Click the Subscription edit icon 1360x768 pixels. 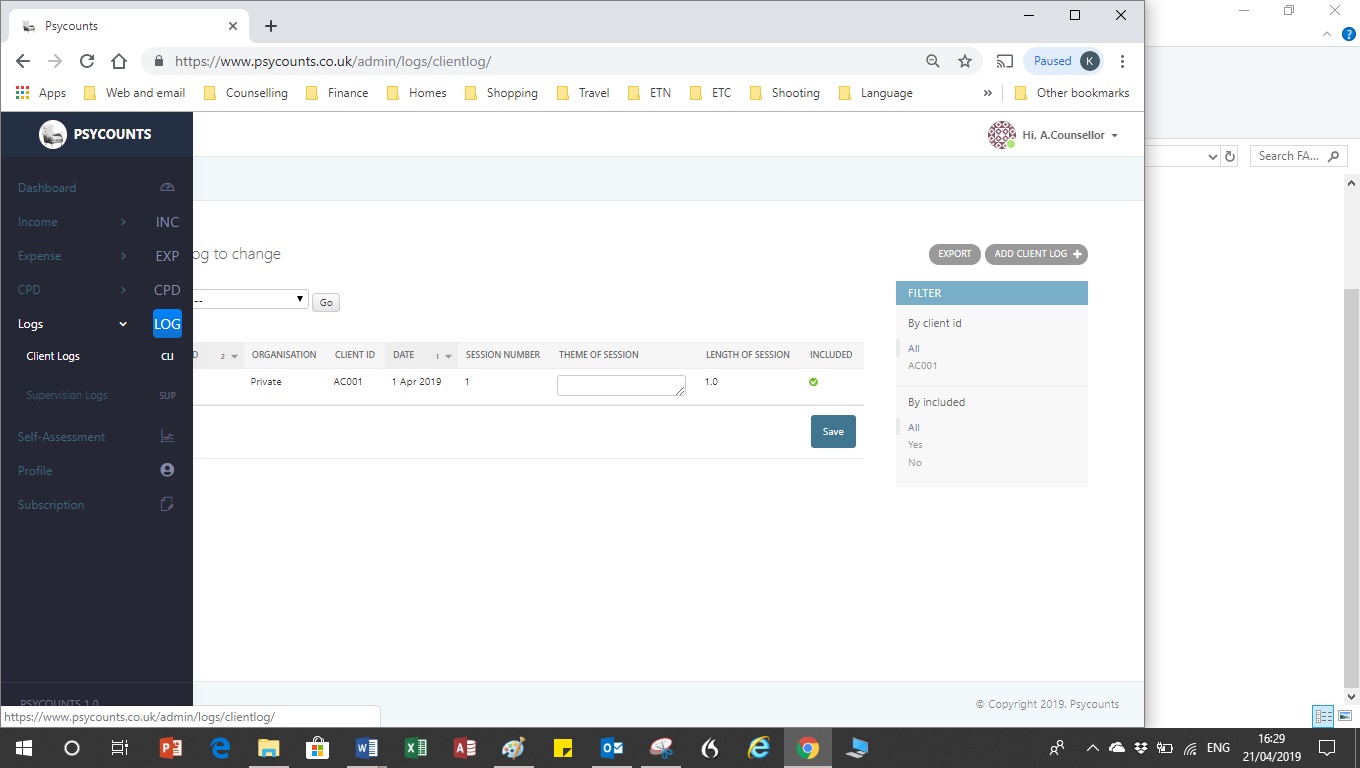pyautogui.click(x=167, y=505)
